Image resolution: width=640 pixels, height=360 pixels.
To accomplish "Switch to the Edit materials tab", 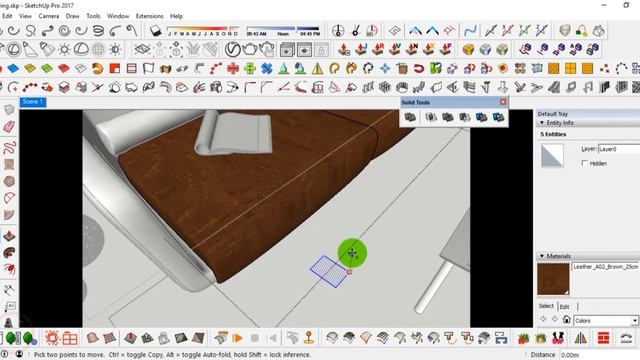I will [564, 306].
